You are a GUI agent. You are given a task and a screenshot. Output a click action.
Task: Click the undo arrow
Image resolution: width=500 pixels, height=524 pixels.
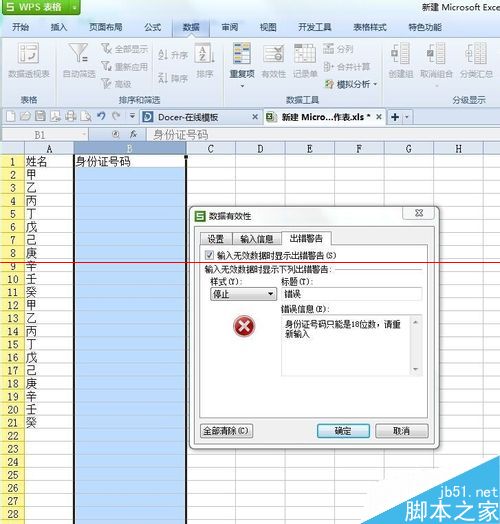tap(101, 116)
